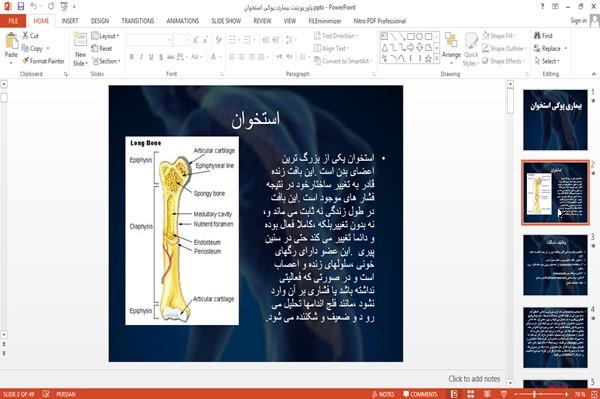Collapse the ribbon arrow
Image resolution: width=600 pixels, height=399 pixels.
[x=594, y=74]
